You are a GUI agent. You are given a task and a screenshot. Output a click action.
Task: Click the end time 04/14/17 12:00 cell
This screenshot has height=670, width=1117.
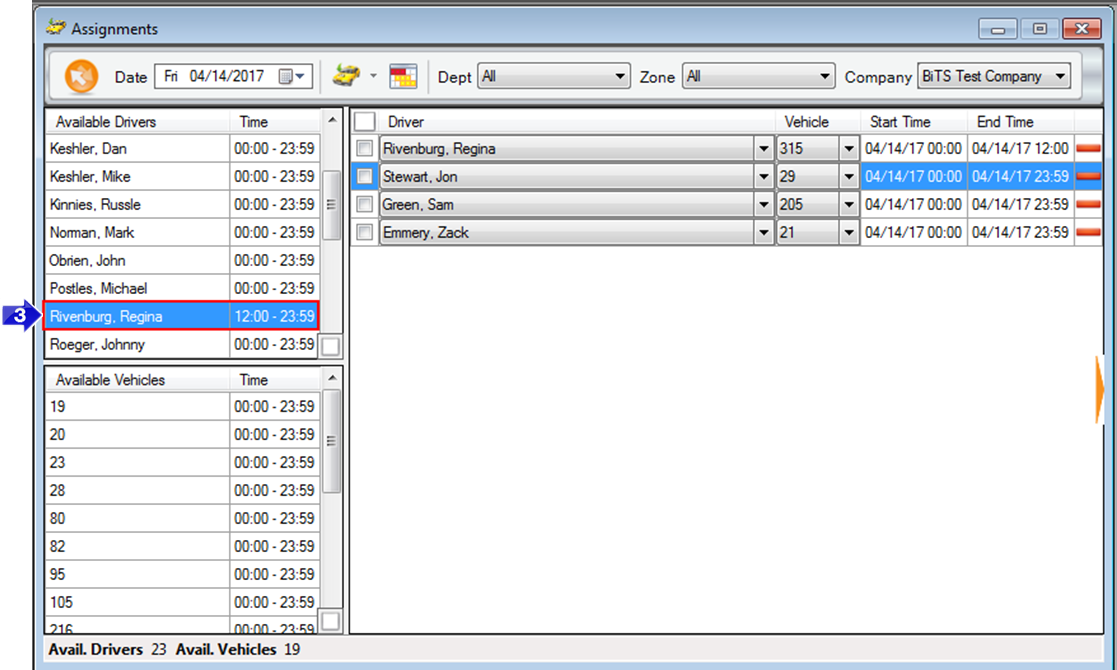[1021, 149]
